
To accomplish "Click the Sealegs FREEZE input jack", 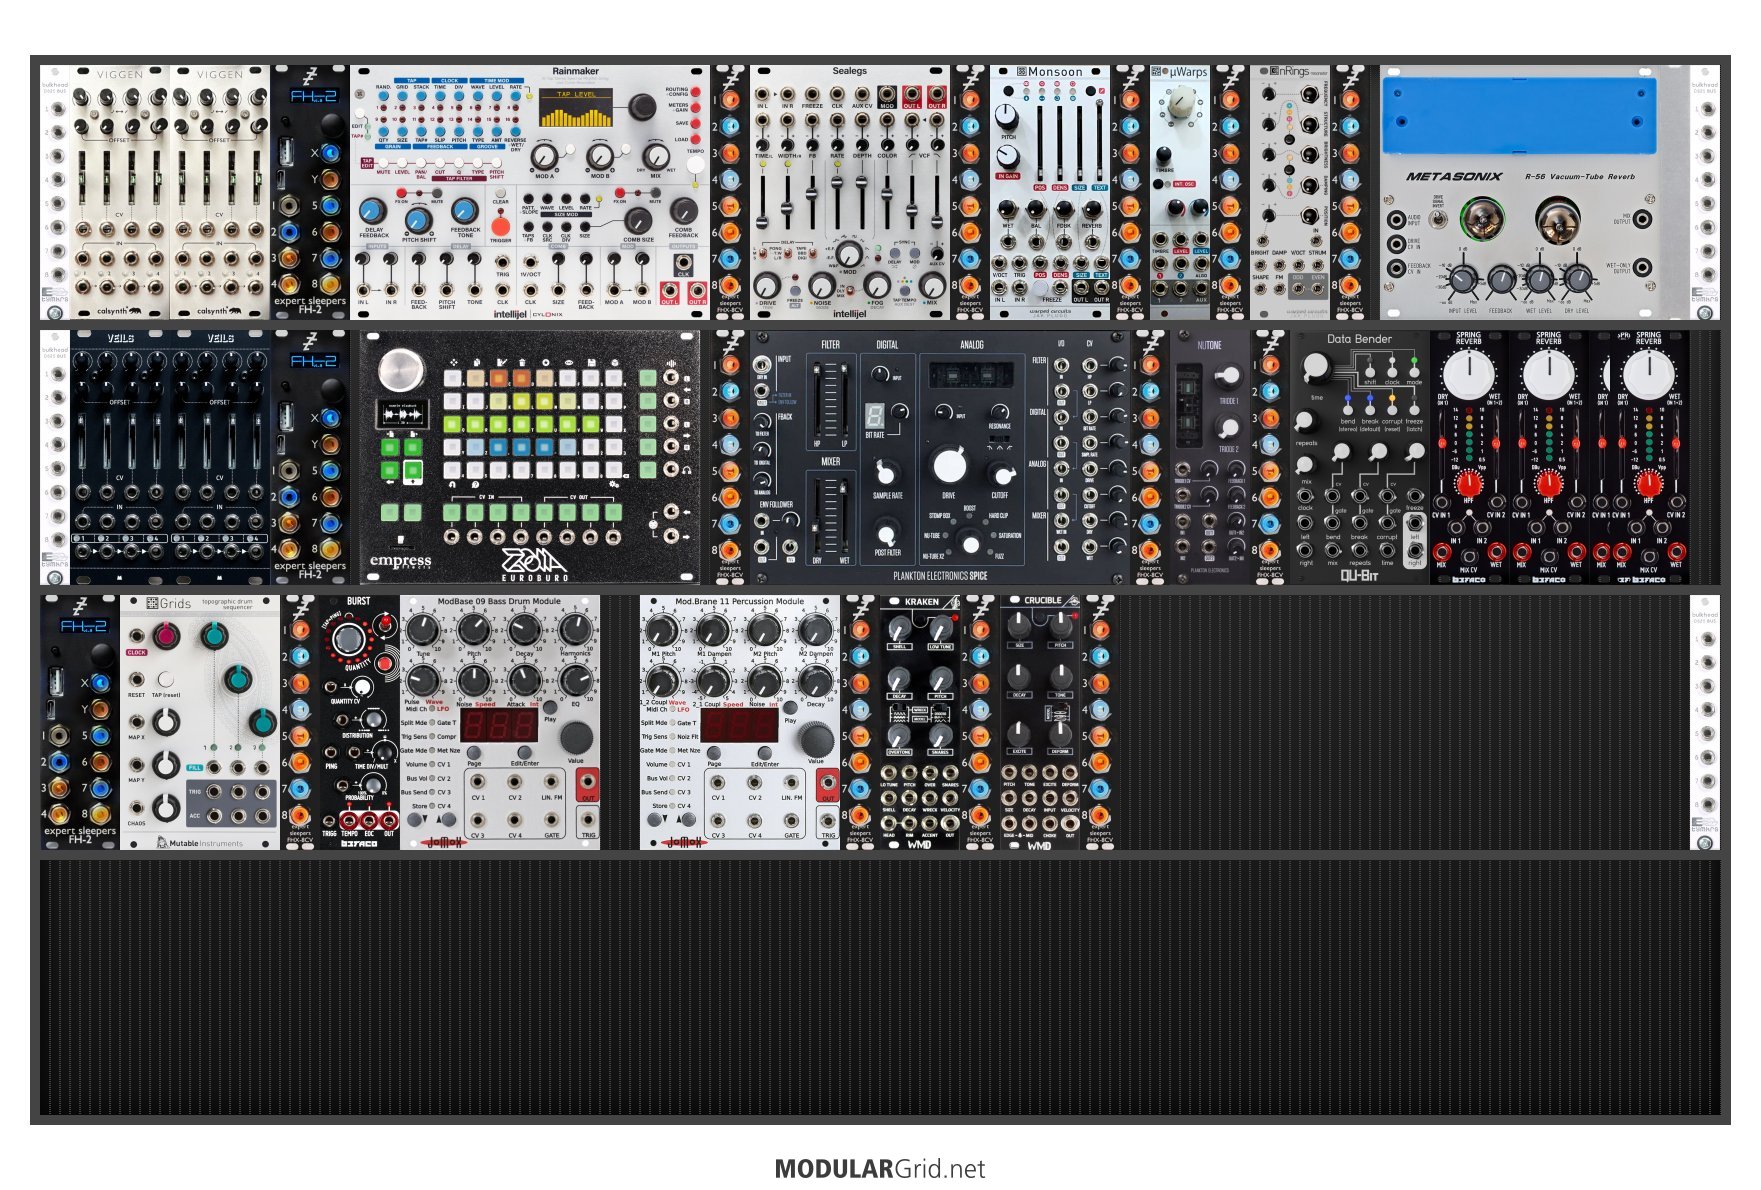I will pos(812,94).
